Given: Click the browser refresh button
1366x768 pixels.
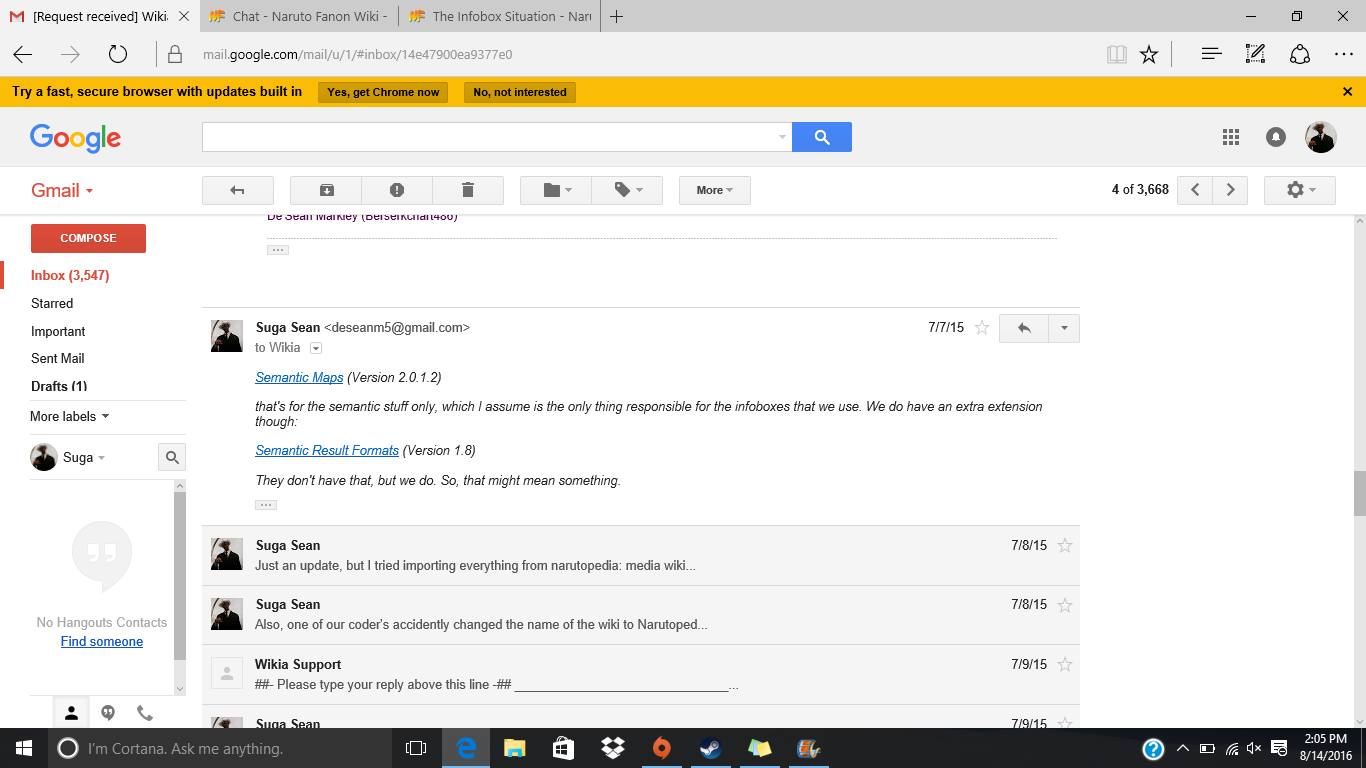Looking at the screenshot, I should [118, 54].
